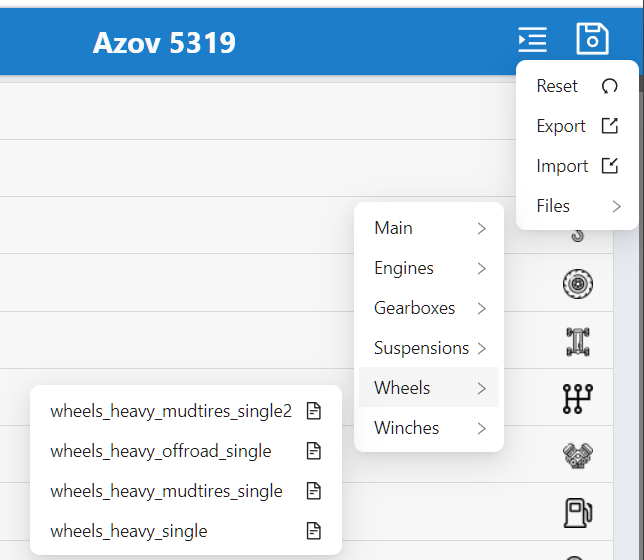Click the wheel tire sidebar icon
This screenshot has width=644, height=560.
[x=578, y=283]
